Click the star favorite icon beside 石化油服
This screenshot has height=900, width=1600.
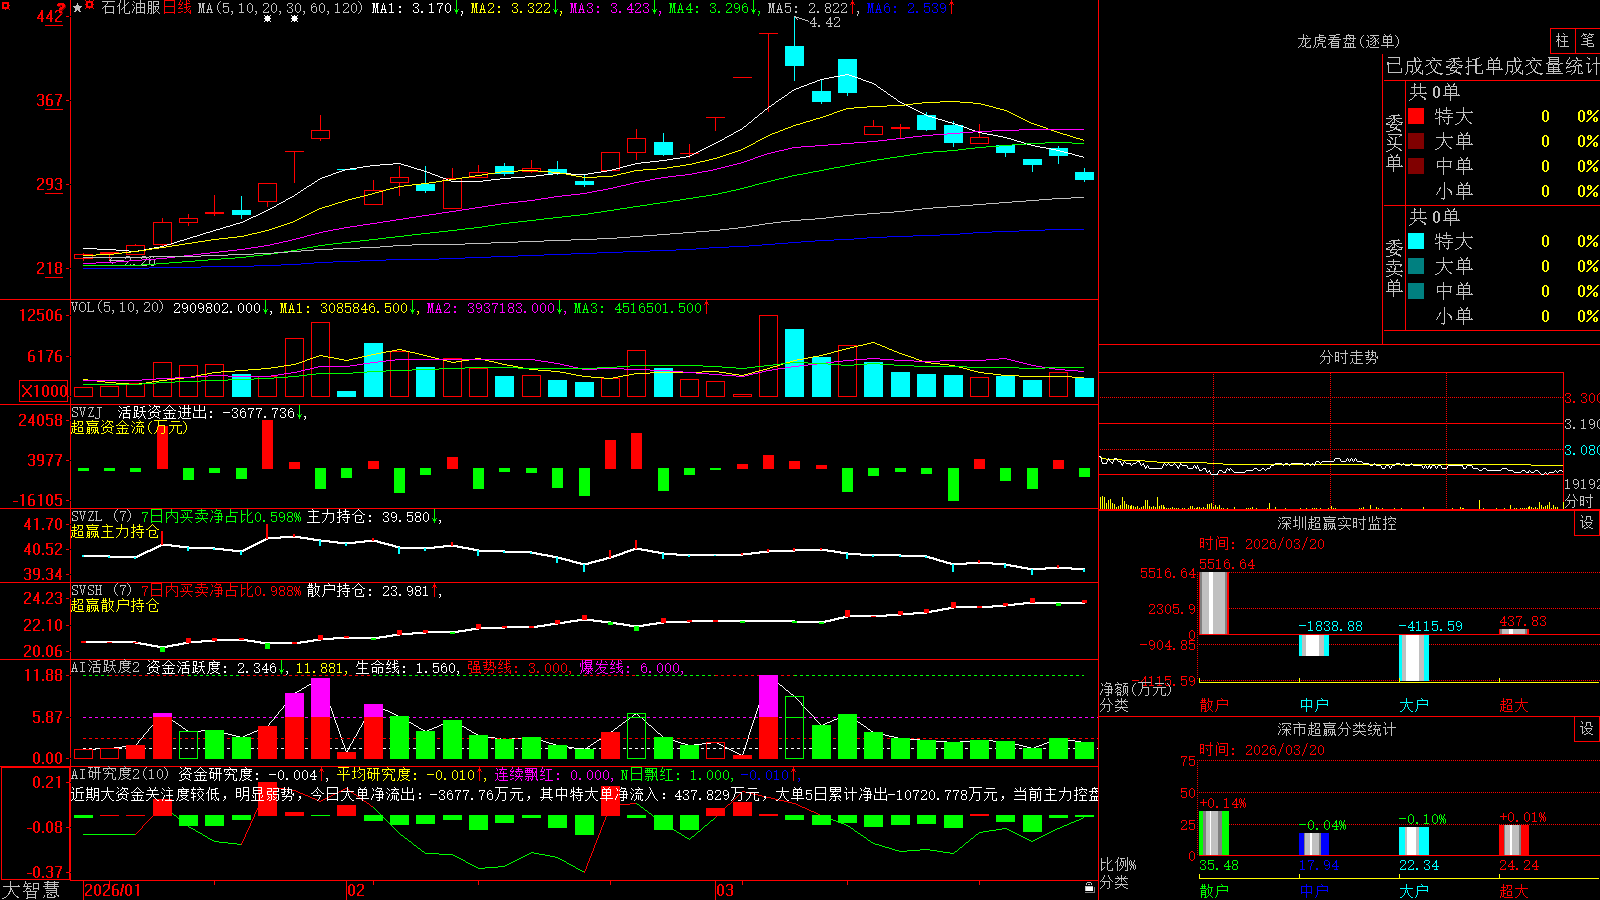pyautogui.click(x=78, y=8)
